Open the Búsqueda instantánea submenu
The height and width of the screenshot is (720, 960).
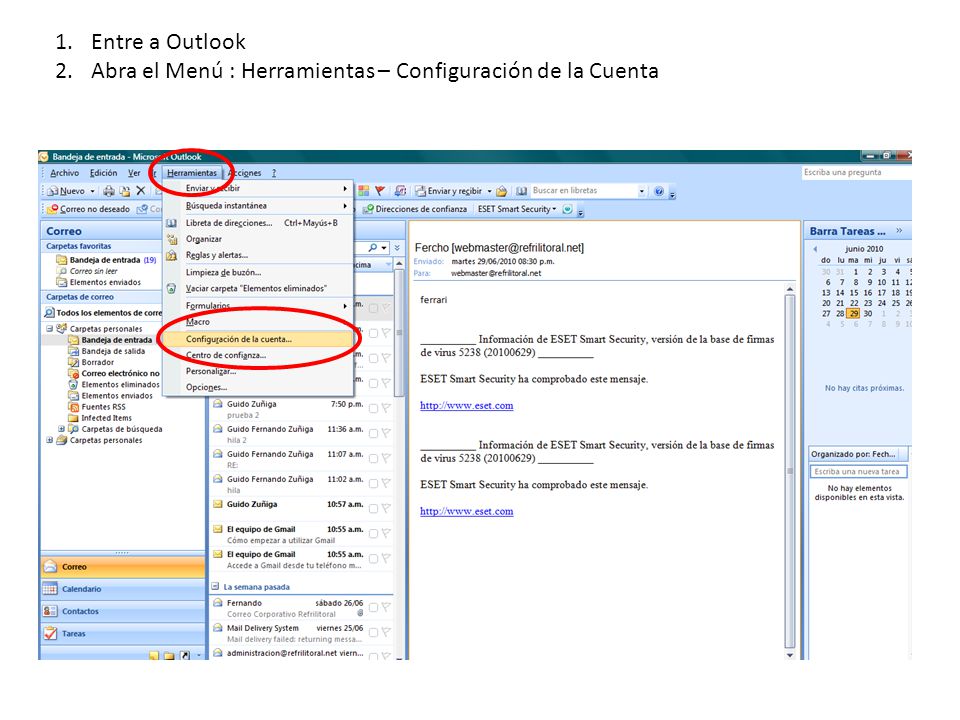[x=258, y=206]
